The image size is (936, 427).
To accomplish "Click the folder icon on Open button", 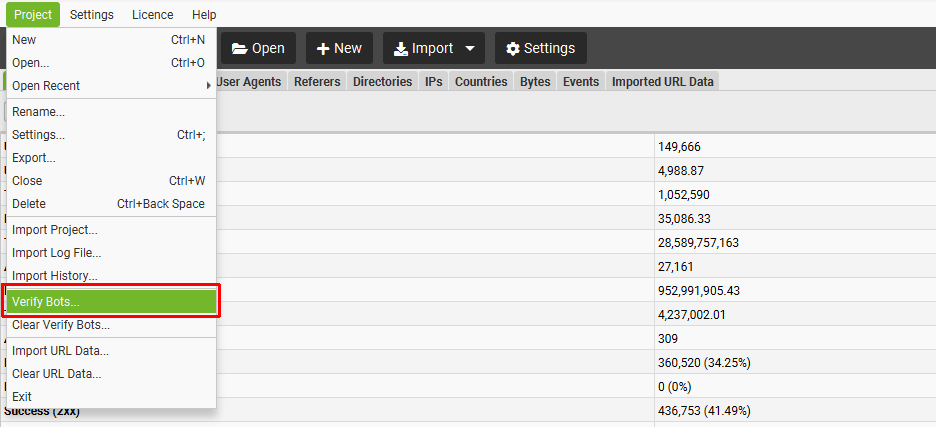I will click(x=240, y=49).
